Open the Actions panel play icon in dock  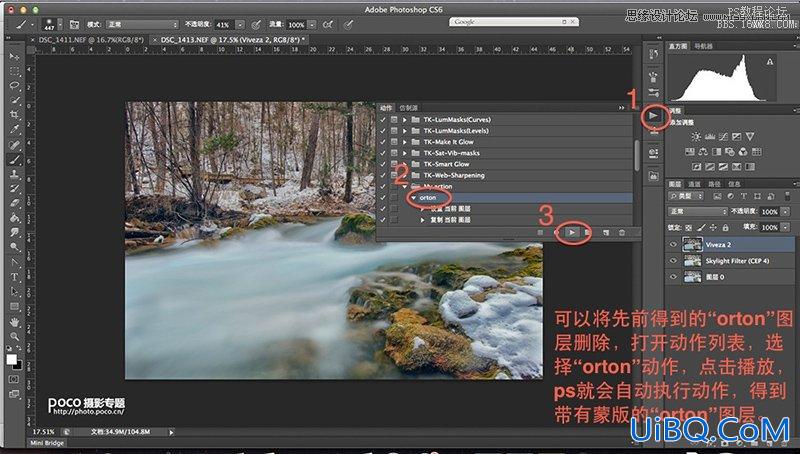654,116
